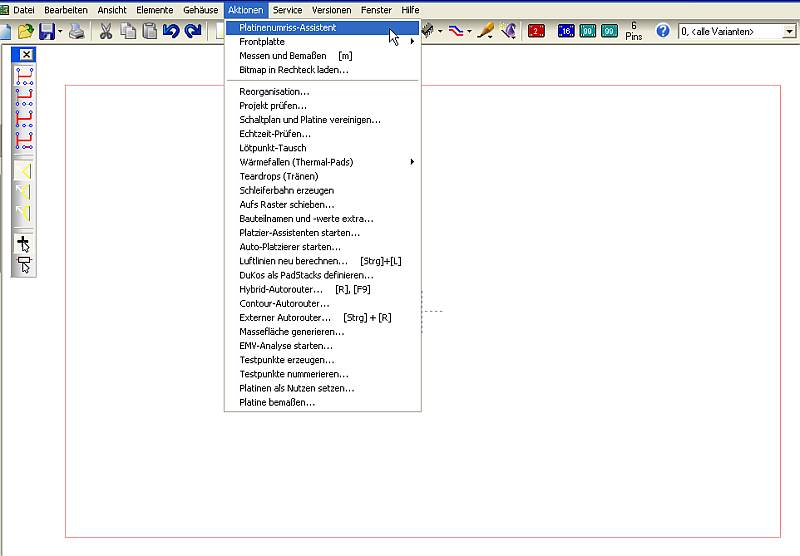Click the blue Help question mark icon

(662, 31)
